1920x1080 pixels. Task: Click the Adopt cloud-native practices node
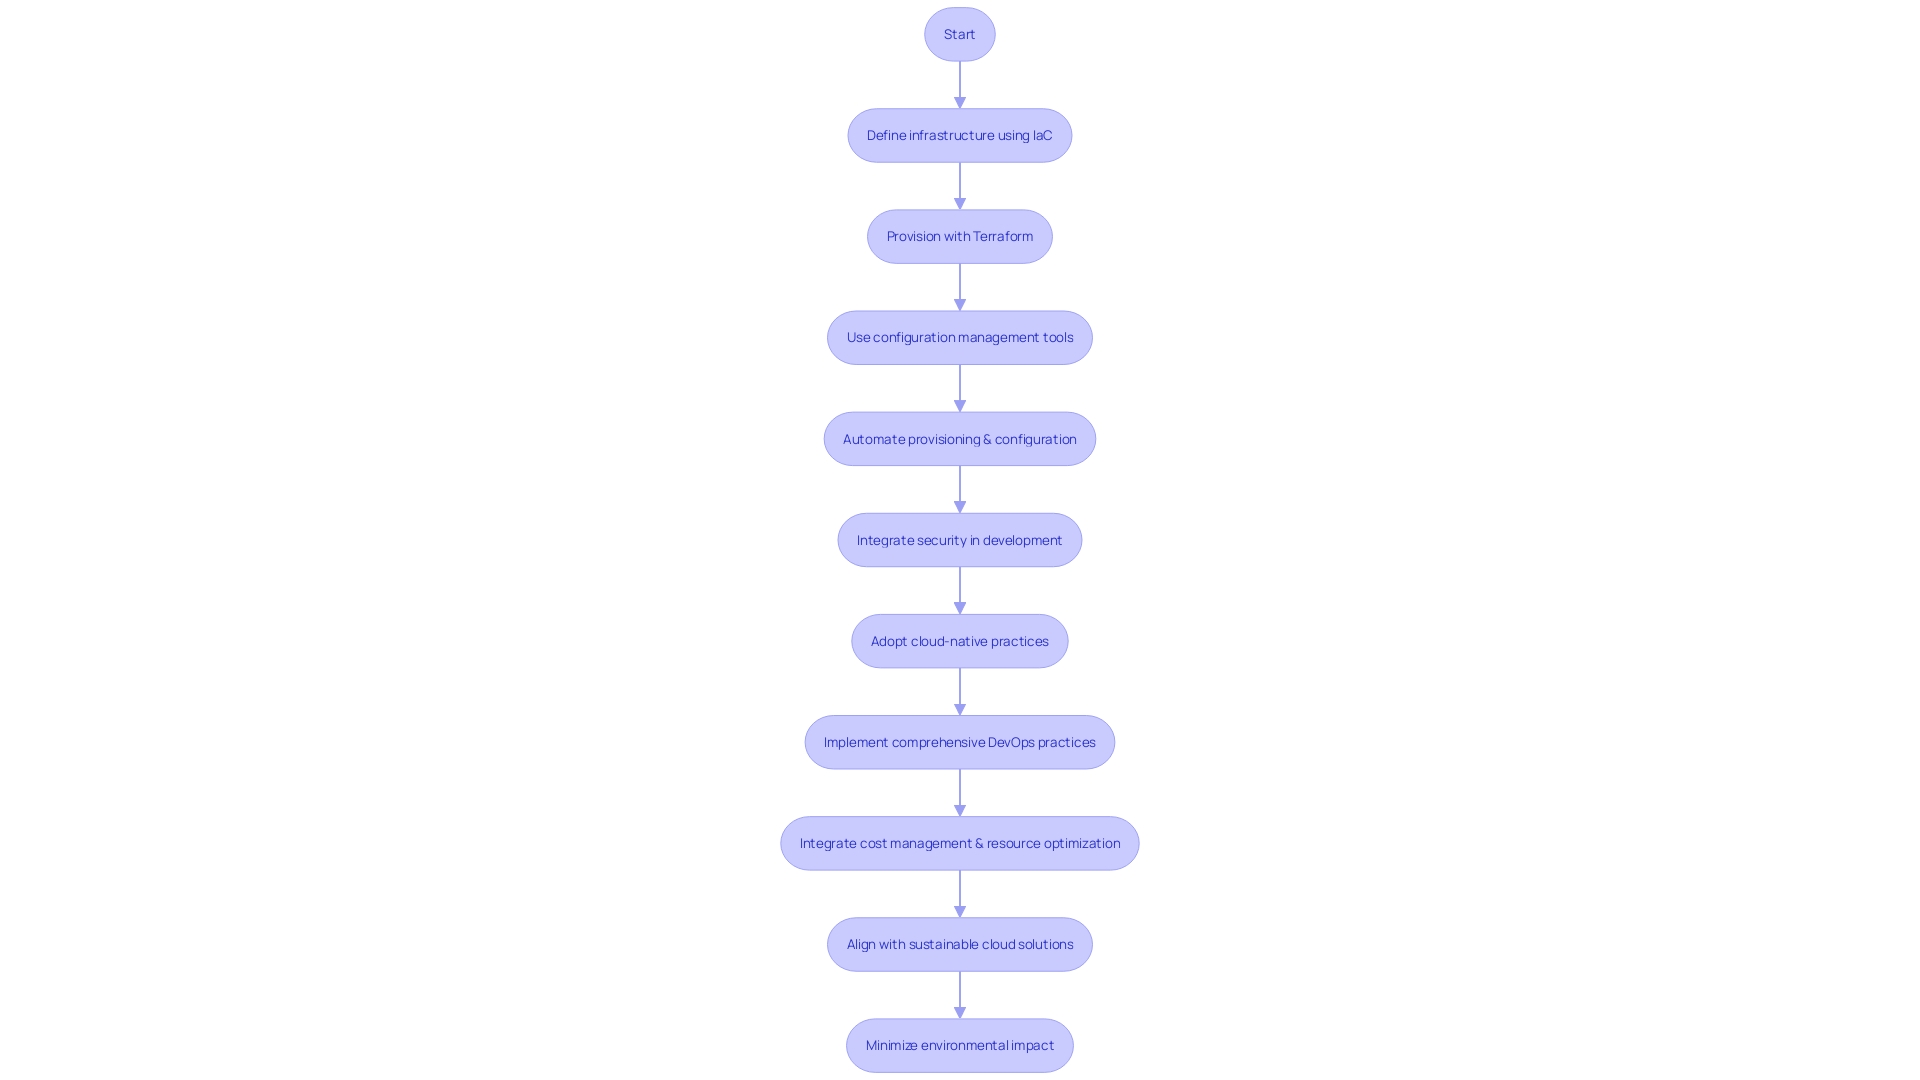pos(960,640)
